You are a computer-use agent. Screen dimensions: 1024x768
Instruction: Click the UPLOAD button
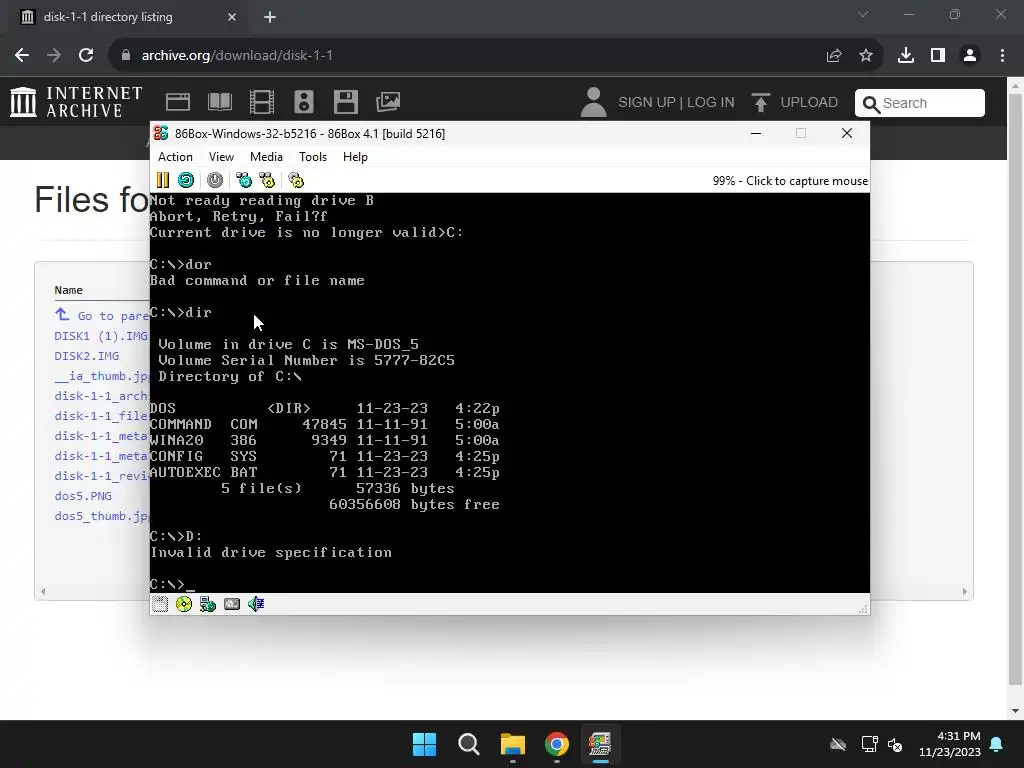click(x=795, y=103)
